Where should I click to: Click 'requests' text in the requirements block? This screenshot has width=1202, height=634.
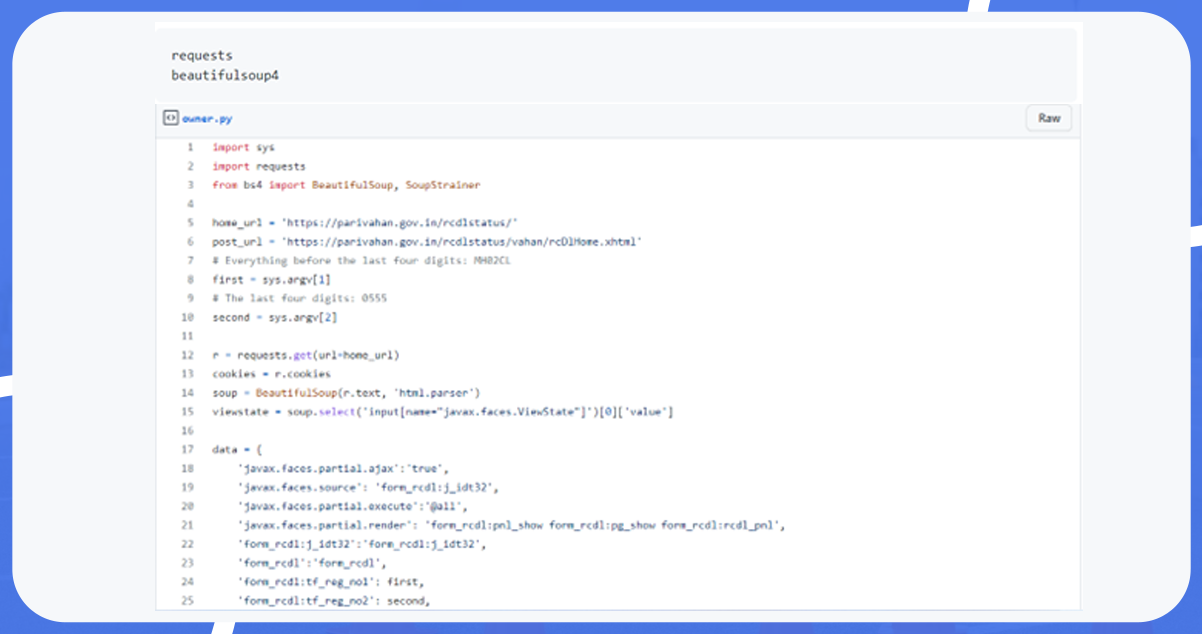[x=202, y=56]
